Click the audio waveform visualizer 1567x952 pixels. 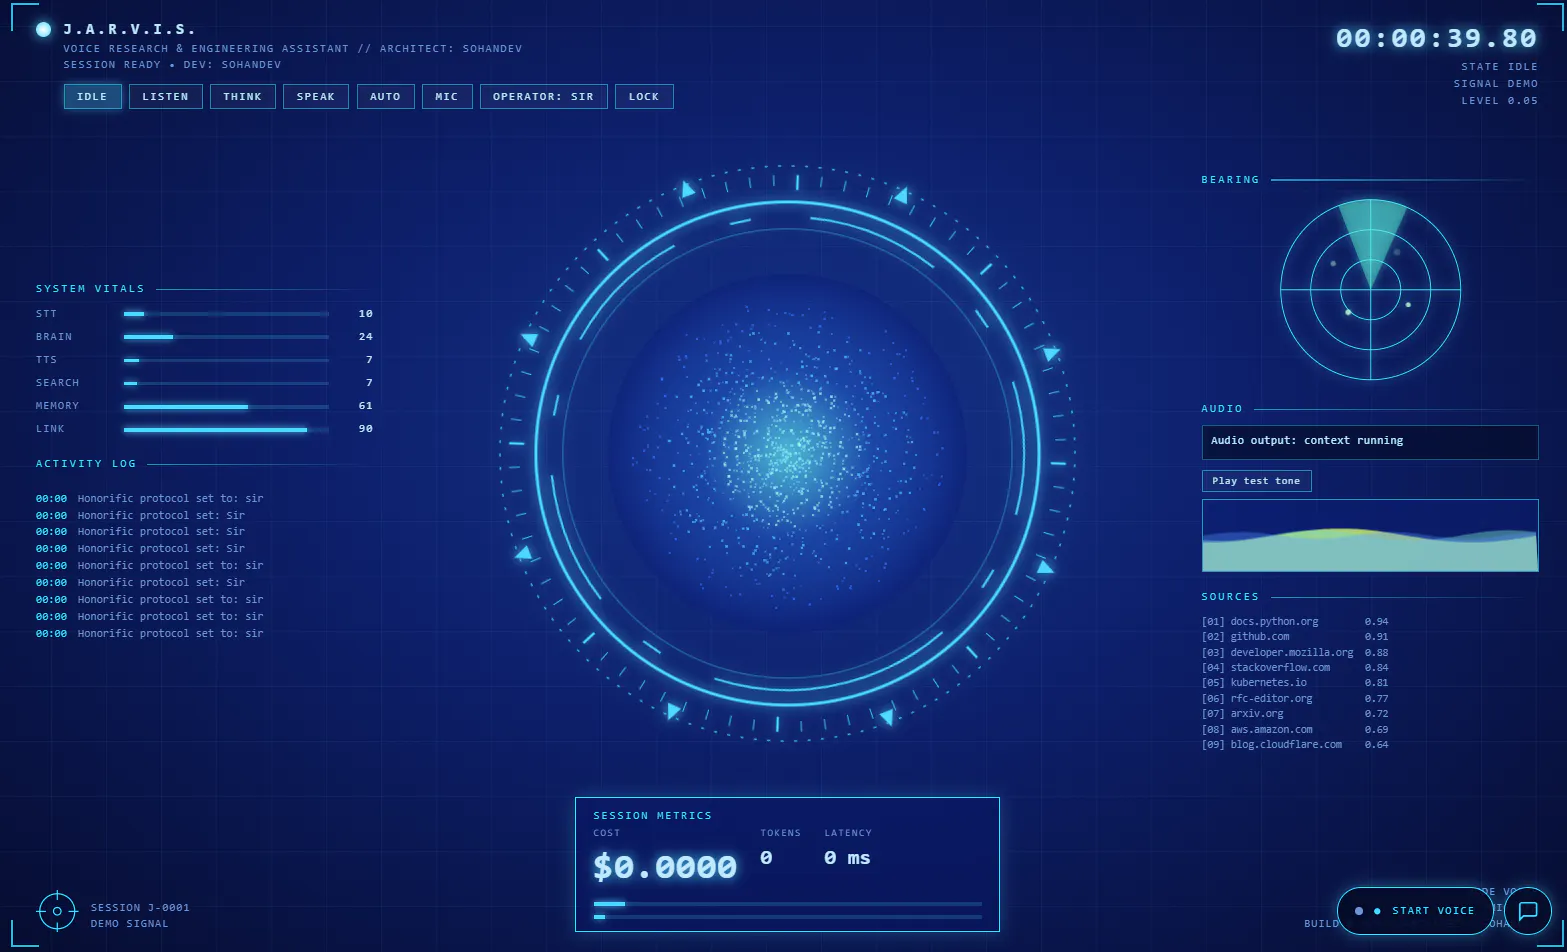[1370, 535]
